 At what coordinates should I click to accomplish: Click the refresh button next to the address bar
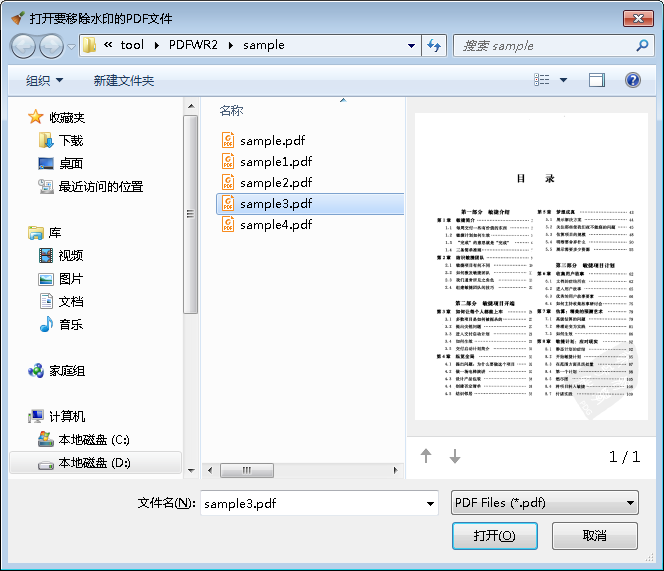pyautogui.click(x=434, y=45)
